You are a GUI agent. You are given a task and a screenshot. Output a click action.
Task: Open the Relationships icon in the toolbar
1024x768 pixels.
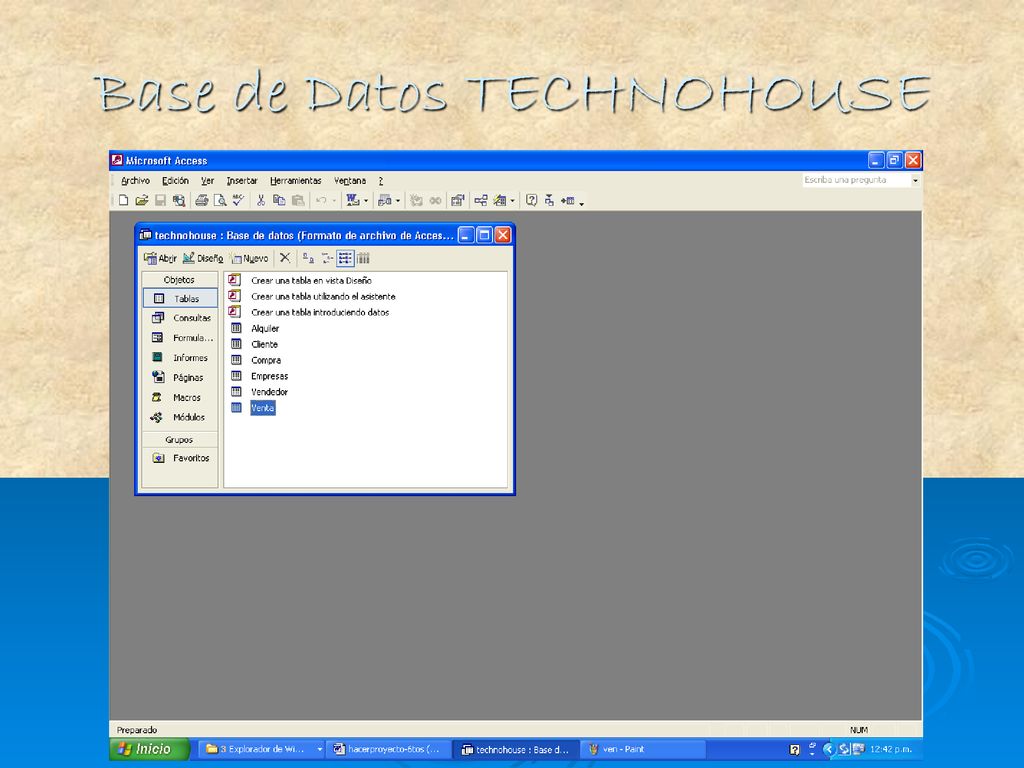coord(481,200)
